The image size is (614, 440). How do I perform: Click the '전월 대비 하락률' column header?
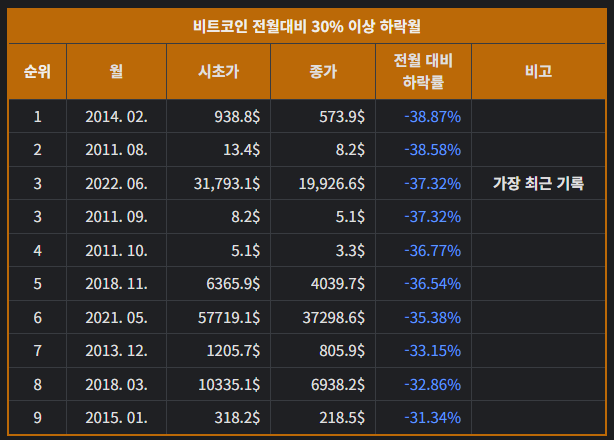coord(423,71)
